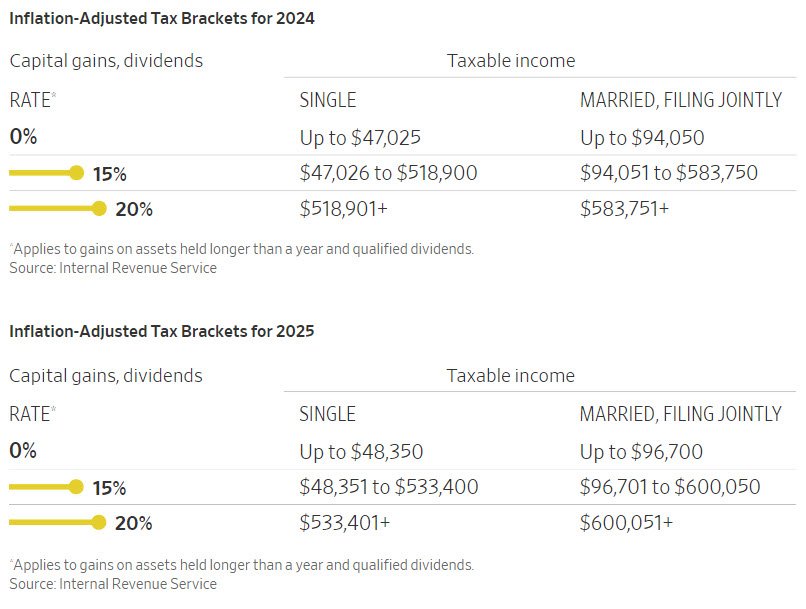This screenshot has width=806, height=609.
Task: Select the 2025 MARRIED, FILING JOINTLY header
Action: (681, 414)
